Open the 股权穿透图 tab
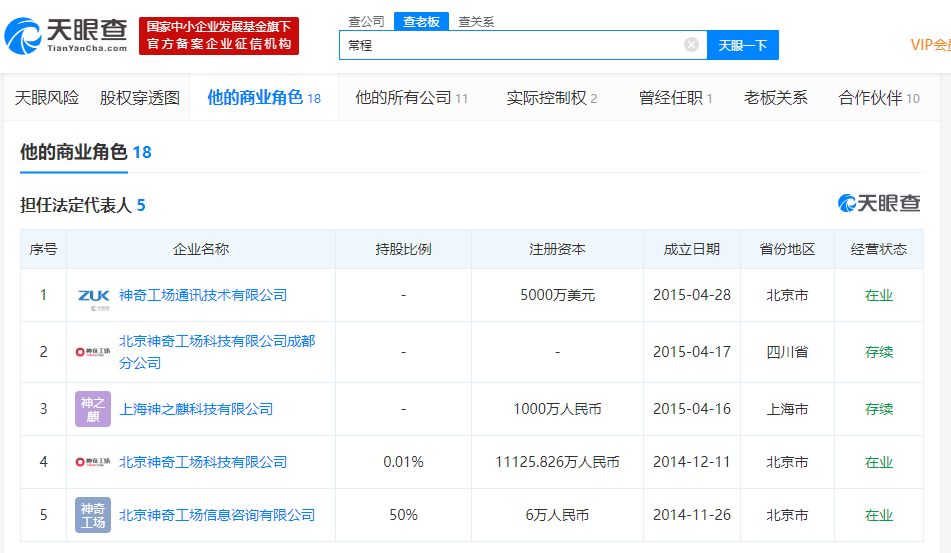 139,98
